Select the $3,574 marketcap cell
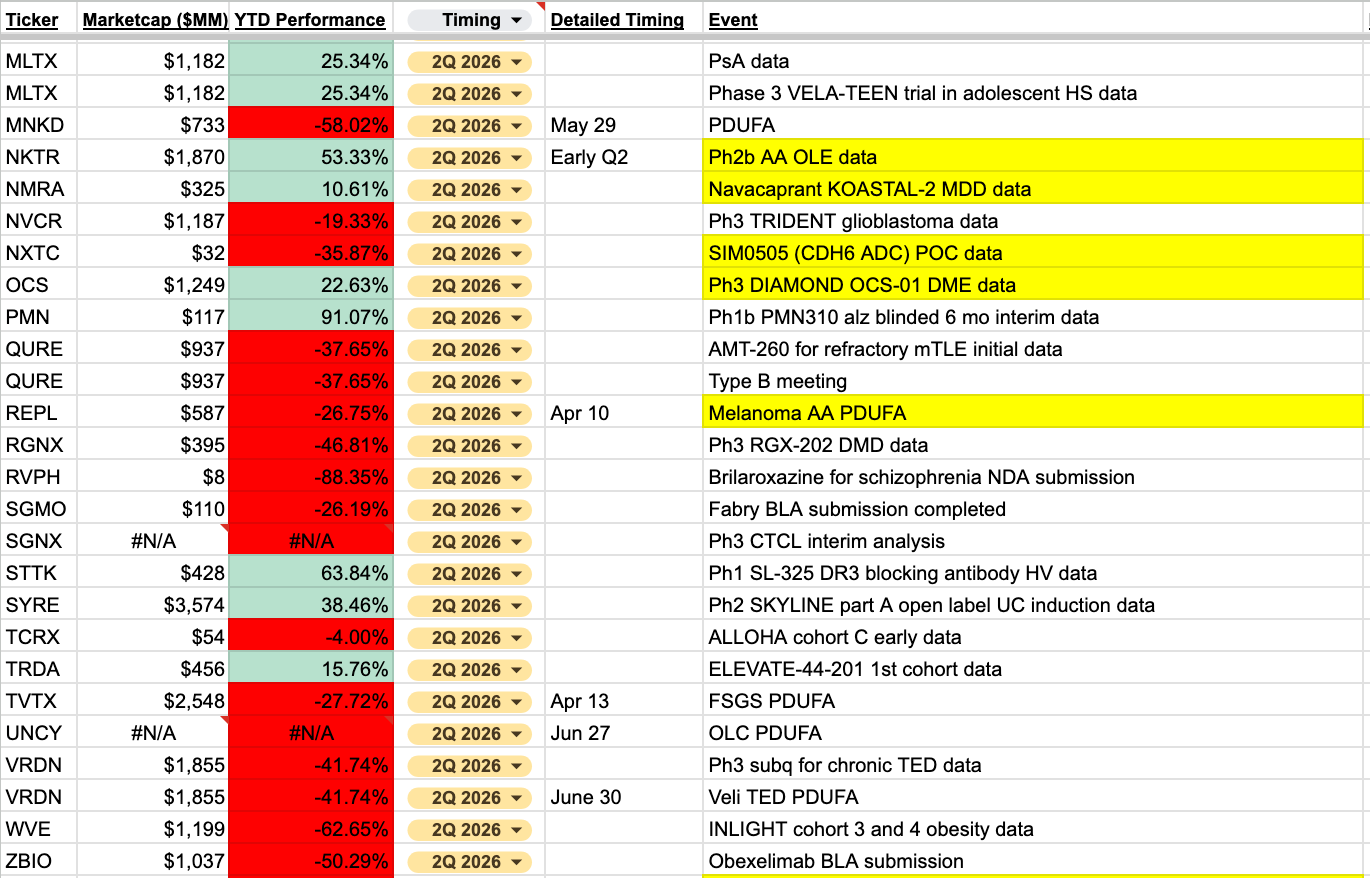 (x=153, y=605)
